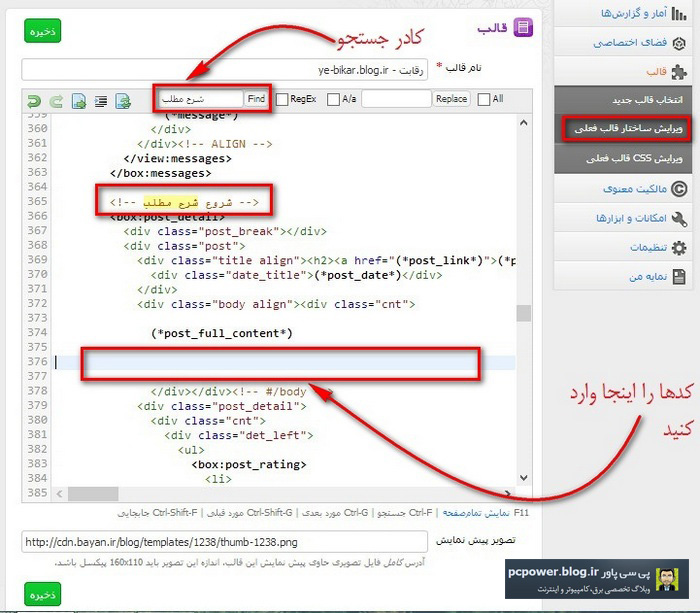The height and width of the screenshot is (613, 700).
Task: Click the purple قالب header icon
Action: pyautogui.click(x=523, y=28)
